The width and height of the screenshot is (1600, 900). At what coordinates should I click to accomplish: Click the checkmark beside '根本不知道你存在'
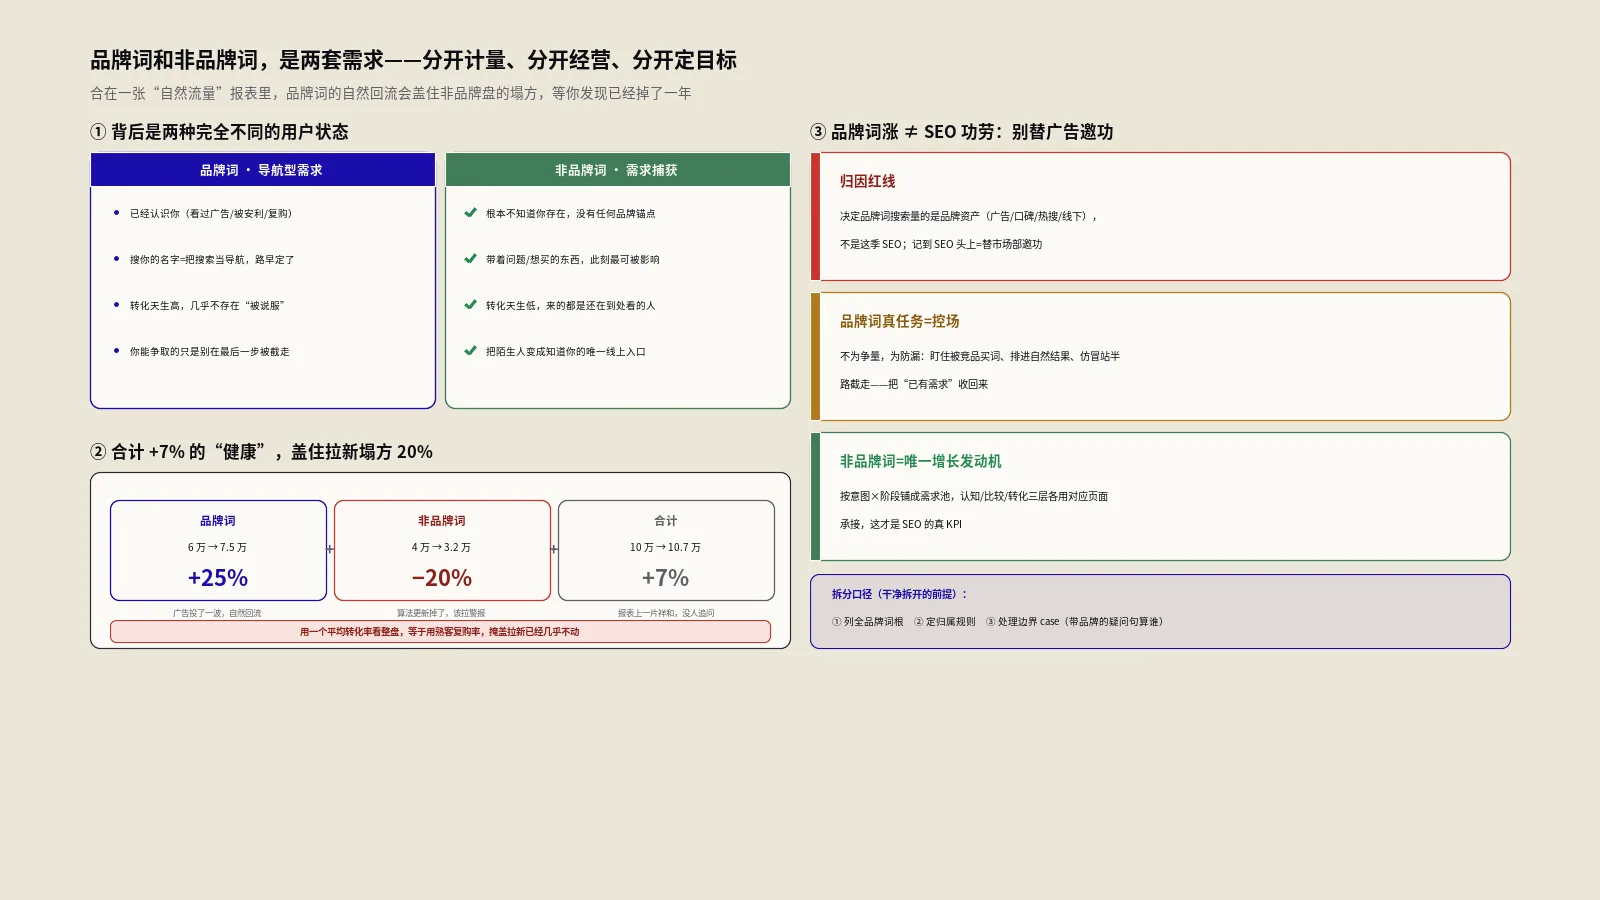[470, 213]
